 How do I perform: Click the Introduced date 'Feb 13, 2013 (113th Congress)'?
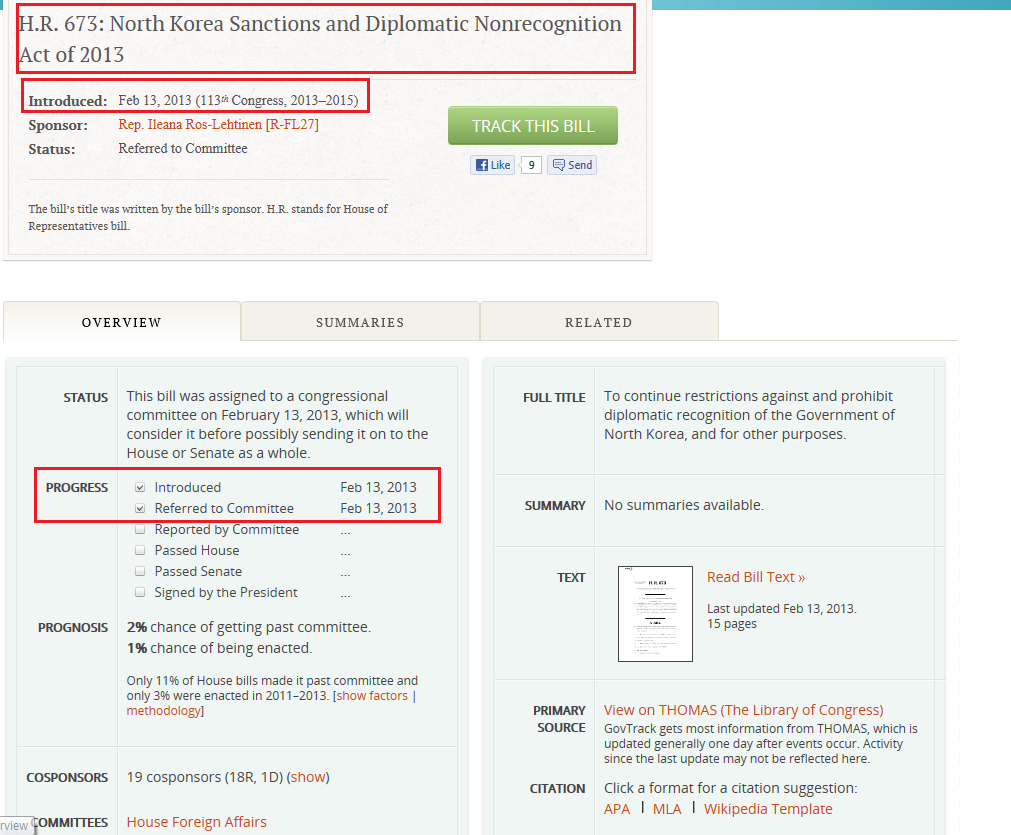[x=238, y=100]
